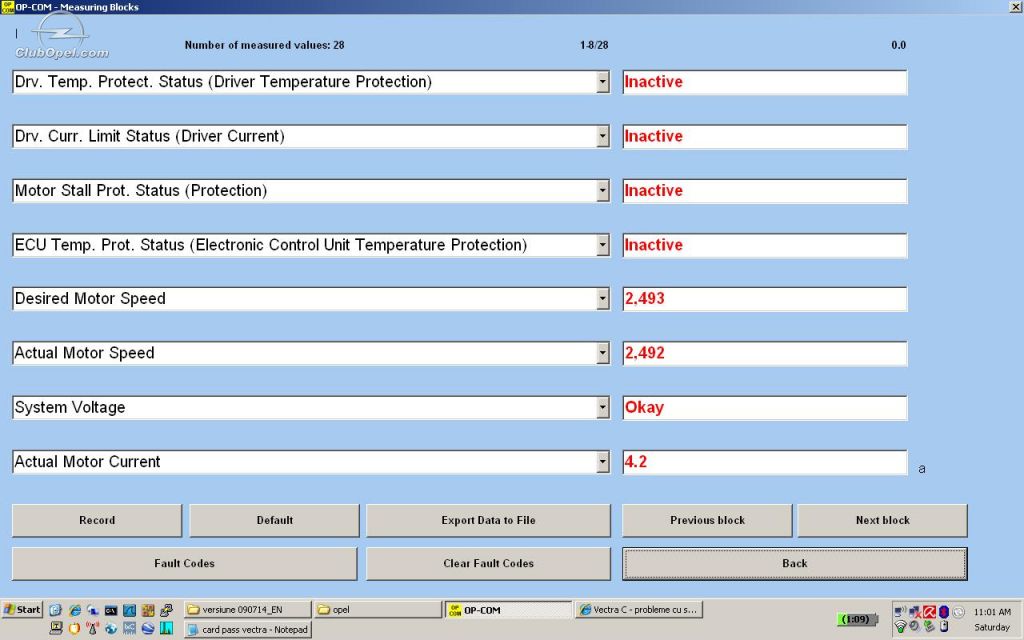Switch to 'opel' folder taskbar window
Viewport: 1024px width, 640px height.
coord(377,610)
